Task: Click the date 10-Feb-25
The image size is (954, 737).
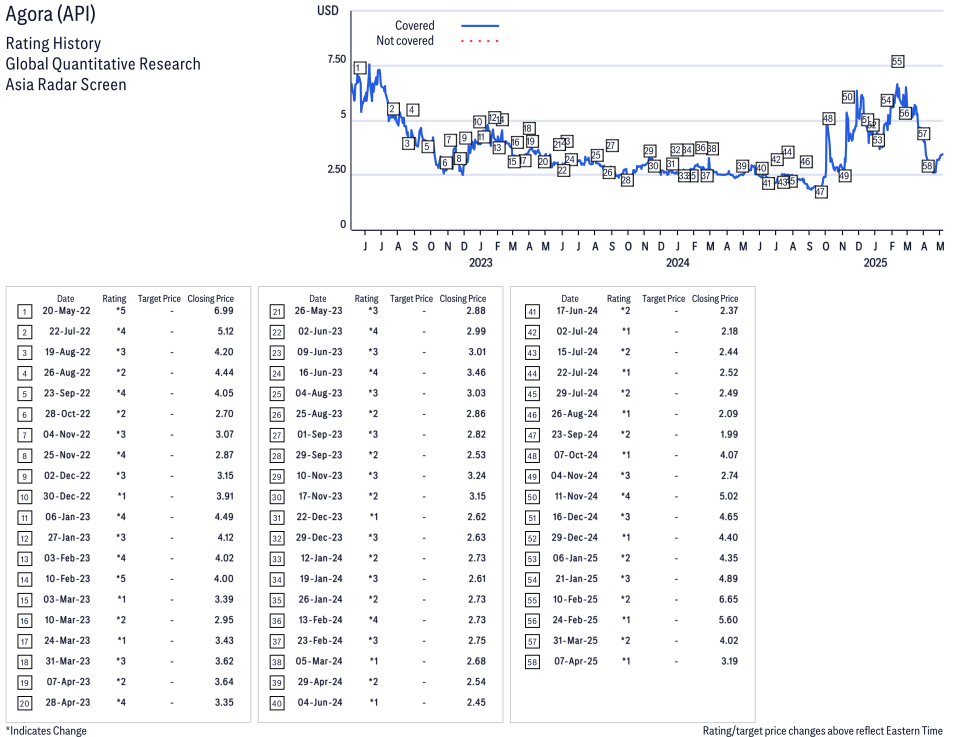Action: (x=575, y=599)
